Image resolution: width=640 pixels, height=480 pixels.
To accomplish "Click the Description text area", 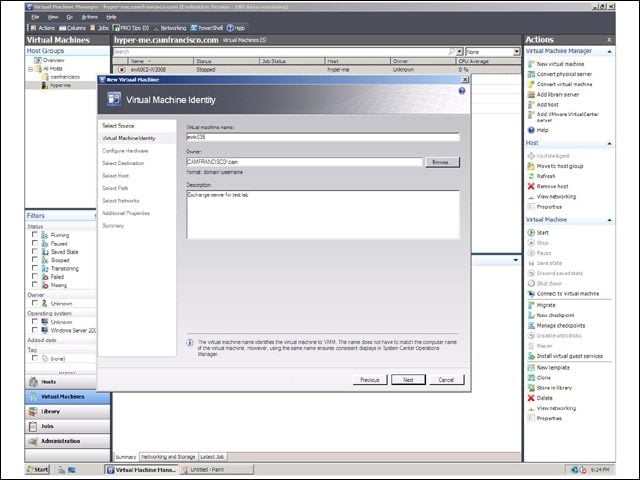I will point(323,214).
